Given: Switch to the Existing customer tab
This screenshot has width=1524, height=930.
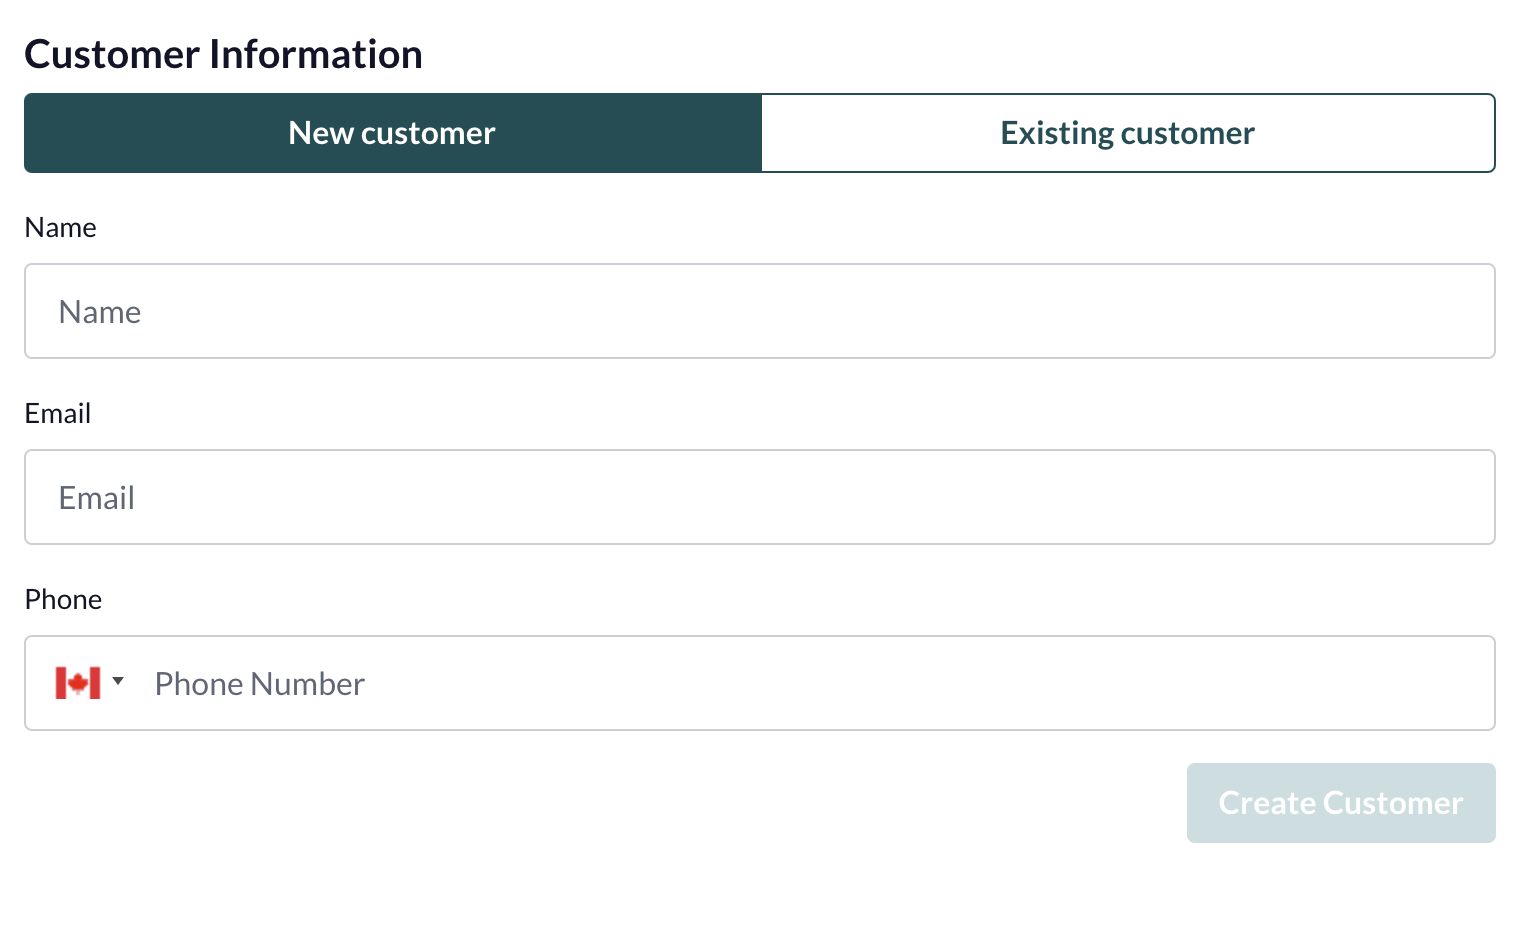Looking at the screenshot, I should pos(1128,133).
